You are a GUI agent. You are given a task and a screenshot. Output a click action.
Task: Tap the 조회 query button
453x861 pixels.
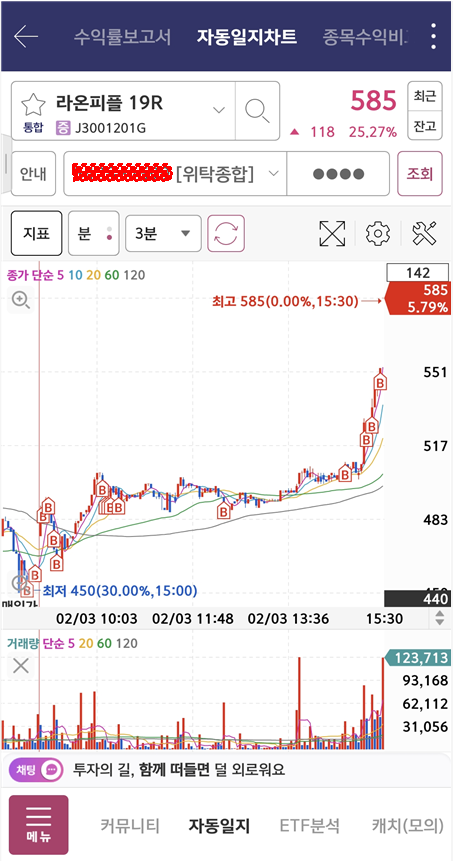click(420, 174)
